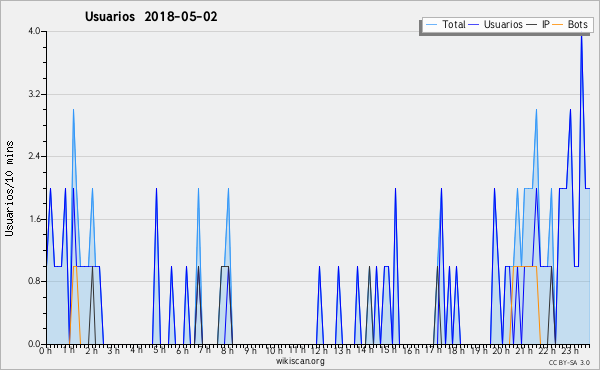The height and width of the screenshot is (370, 600).
Task: Click the wikiscan.org text below chart
Action: [300, 361]
